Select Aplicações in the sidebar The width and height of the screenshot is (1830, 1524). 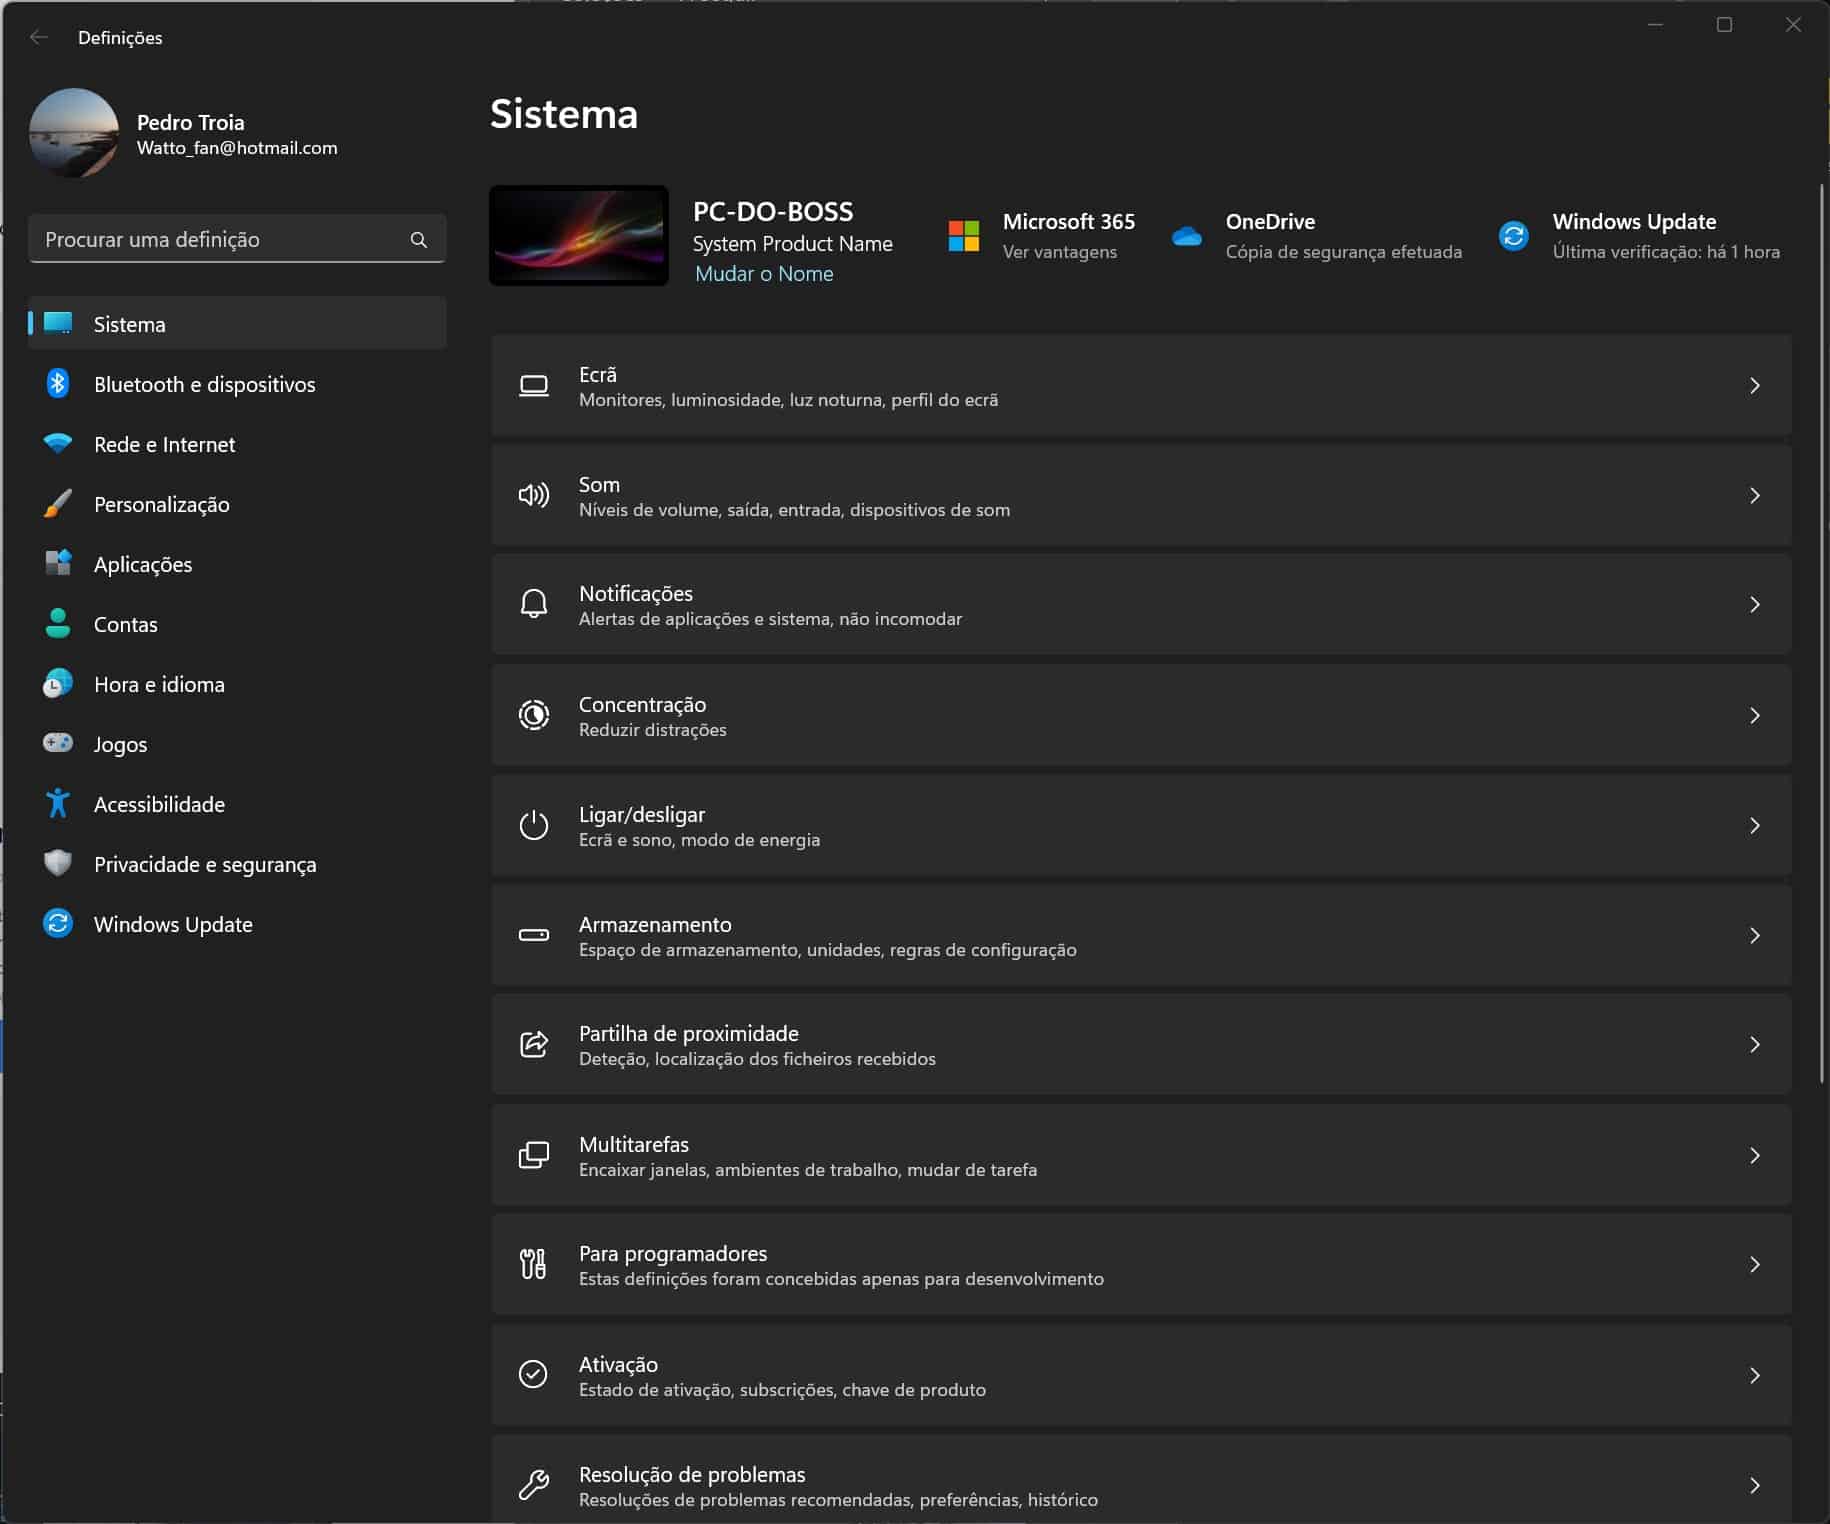(143, 564)
